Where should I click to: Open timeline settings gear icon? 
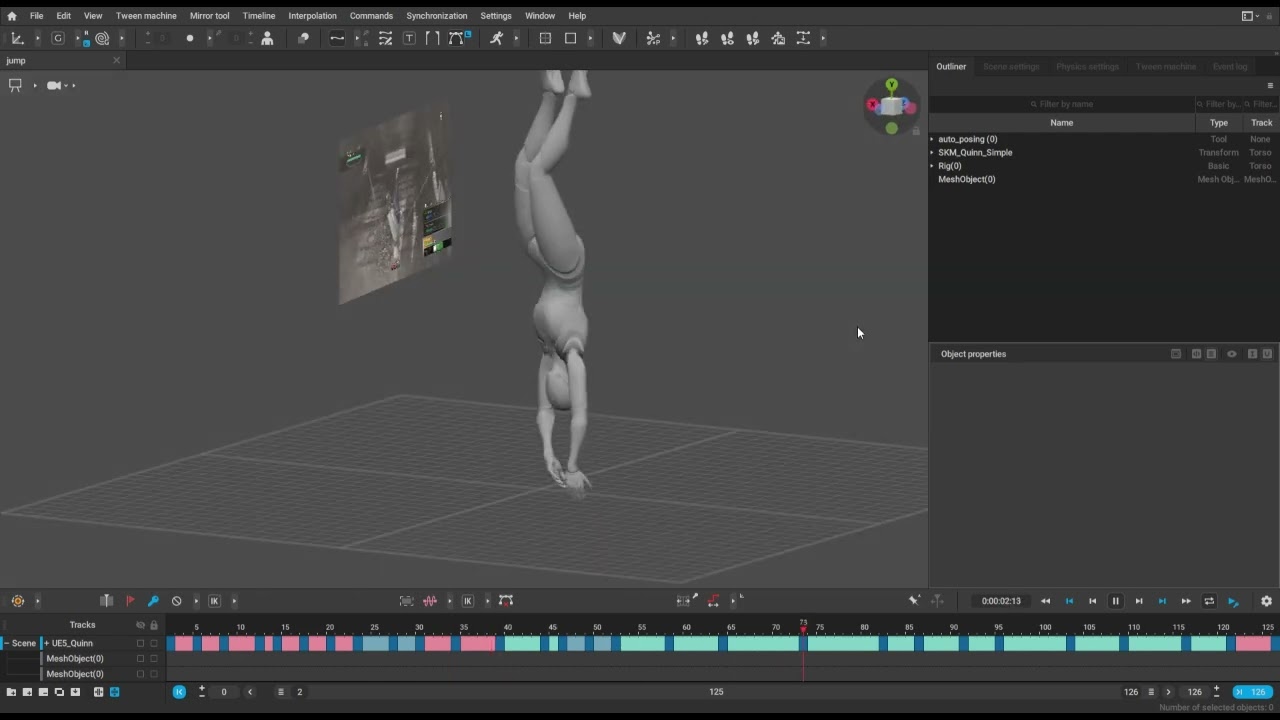pos(1266,601)
